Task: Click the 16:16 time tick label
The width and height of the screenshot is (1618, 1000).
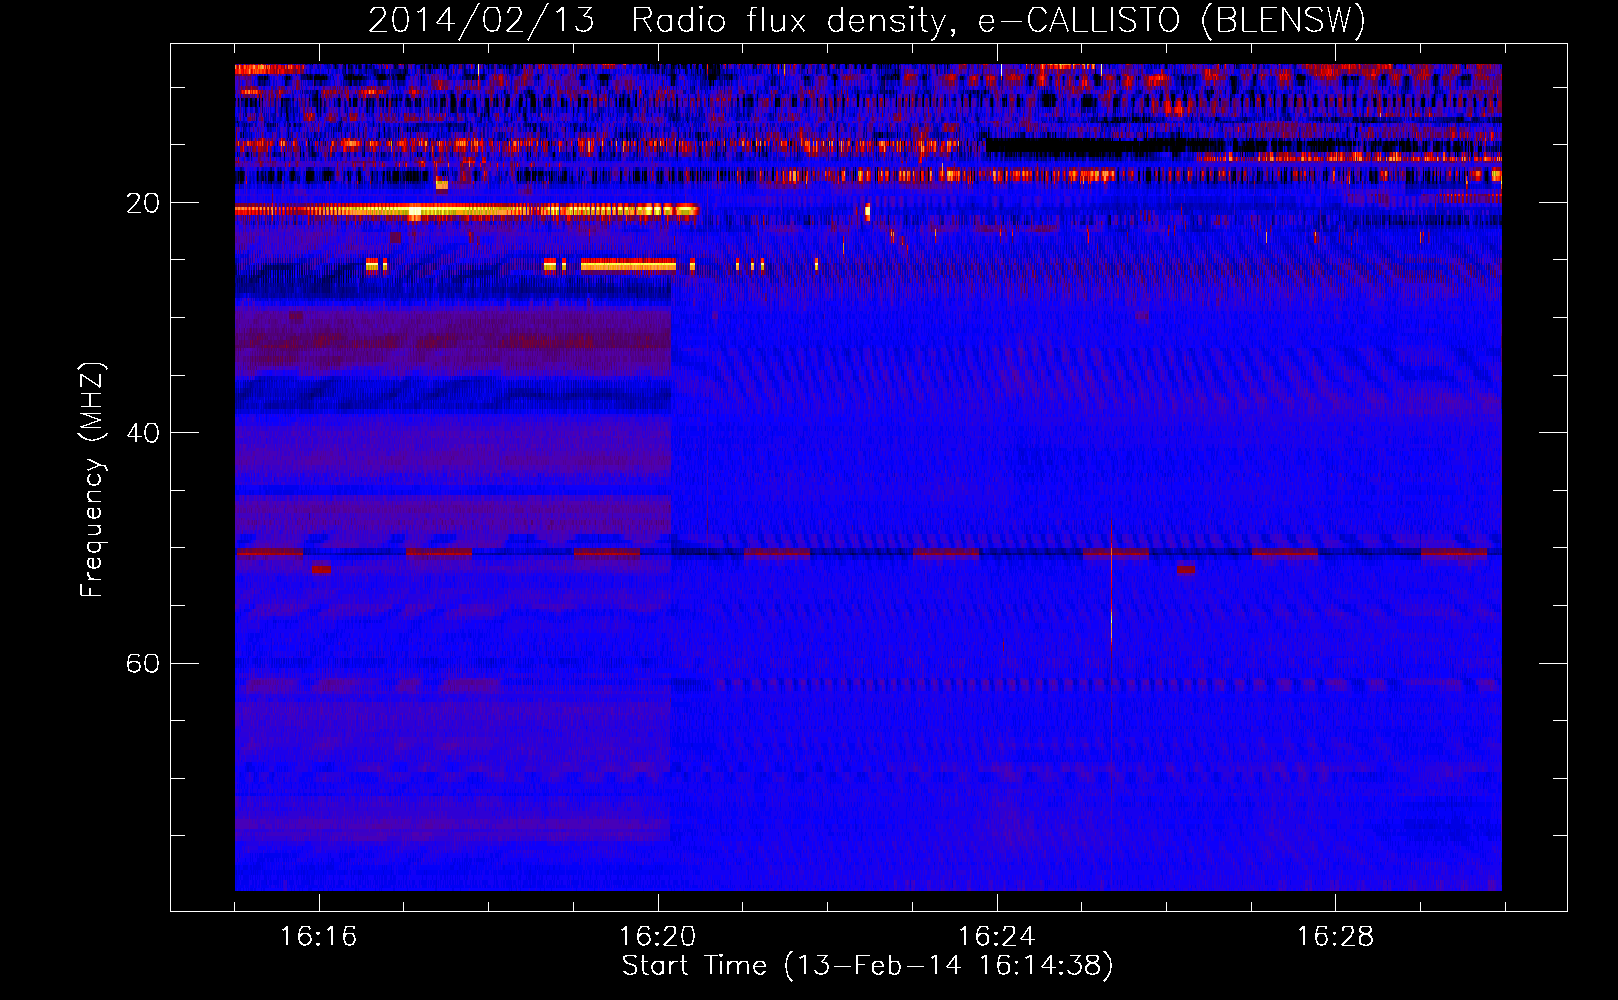Action: click(x=319, y=936)
